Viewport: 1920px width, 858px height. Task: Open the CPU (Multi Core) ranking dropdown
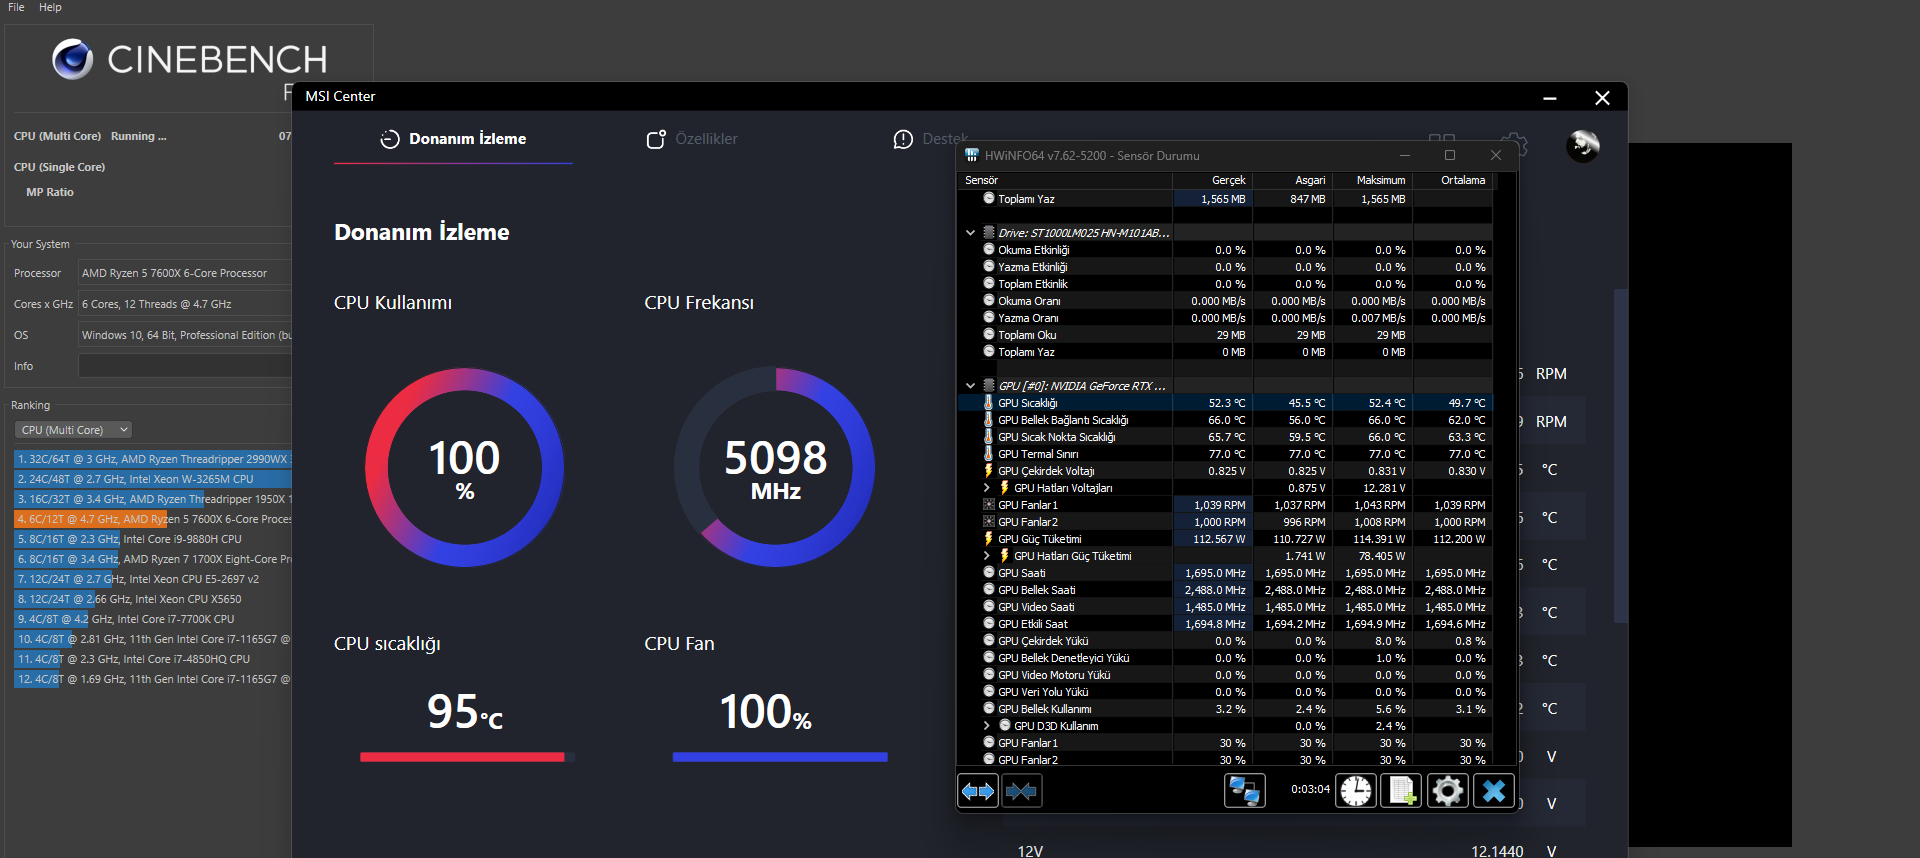click(x=73, y=430)
